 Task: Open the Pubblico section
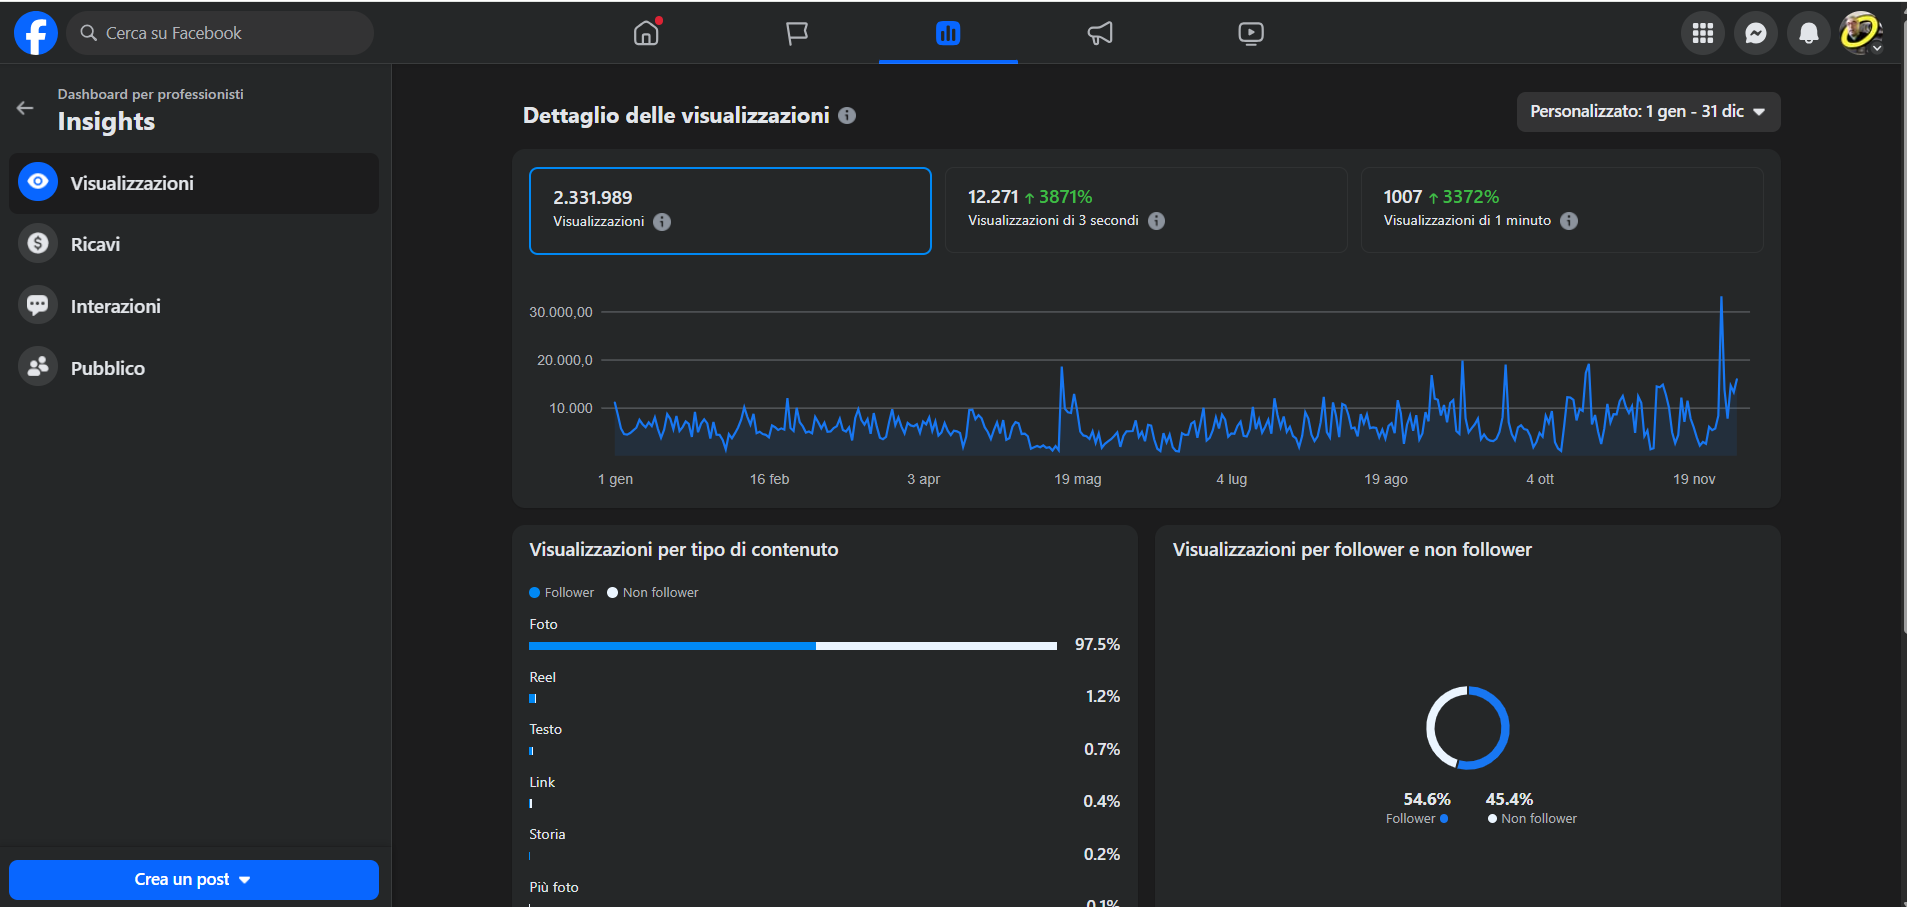[x=107, y=368]
